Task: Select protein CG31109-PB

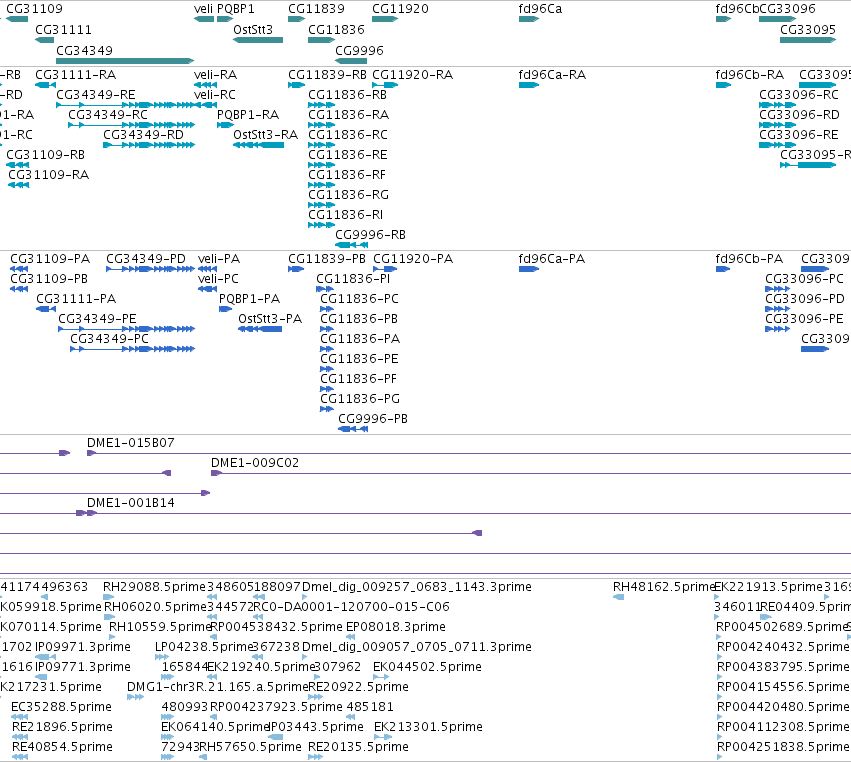Action: [49, 278]
